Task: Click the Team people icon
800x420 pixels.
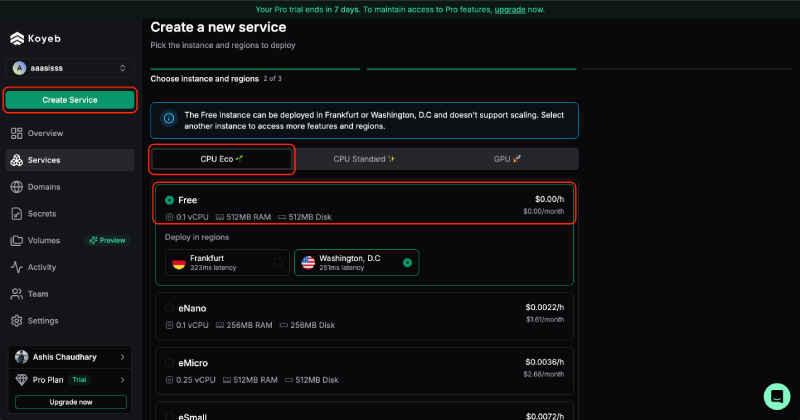Action: pos(16,294)
